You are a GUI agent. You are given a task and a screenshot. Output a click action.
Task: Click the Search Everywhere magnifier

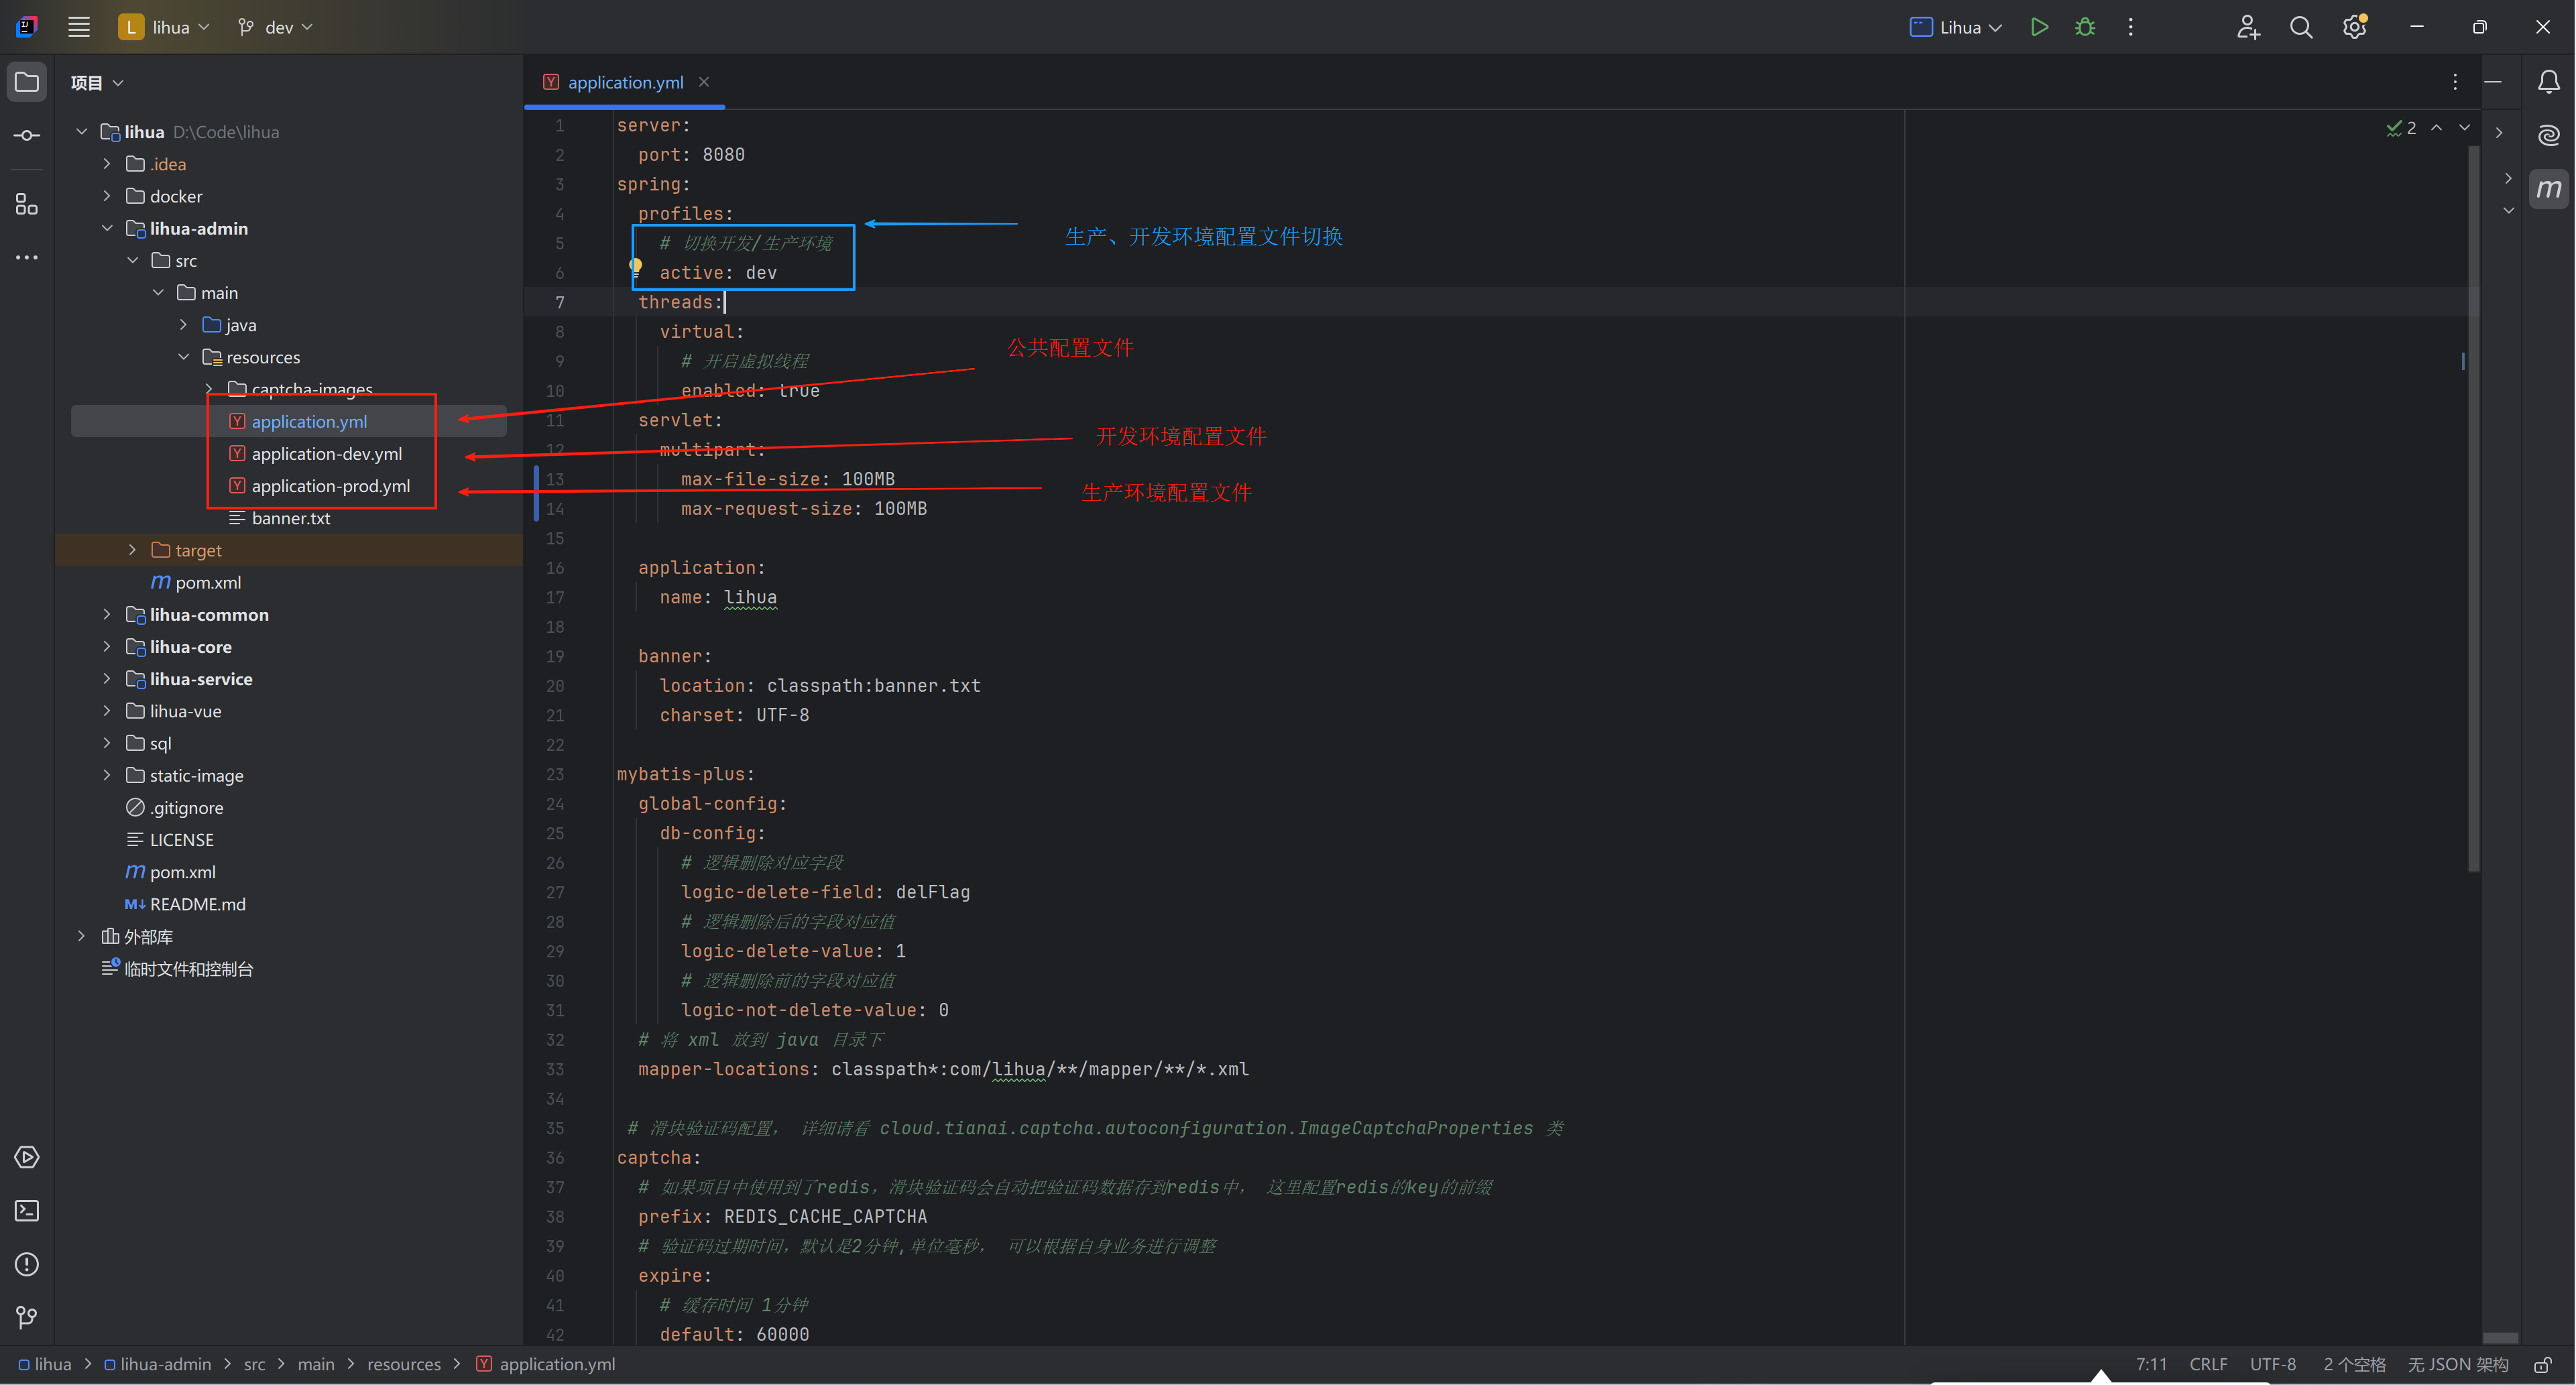pos(2301,27)
